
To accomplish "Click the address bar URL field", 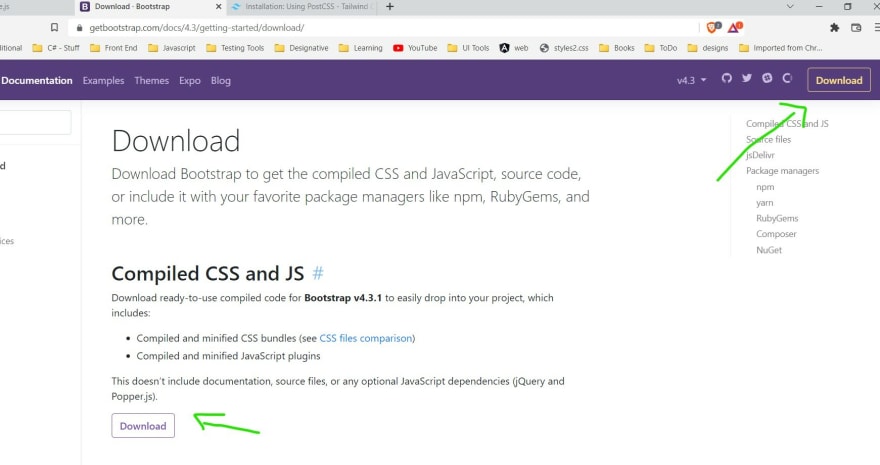I will pyautogui.click(x=384, y=27).
